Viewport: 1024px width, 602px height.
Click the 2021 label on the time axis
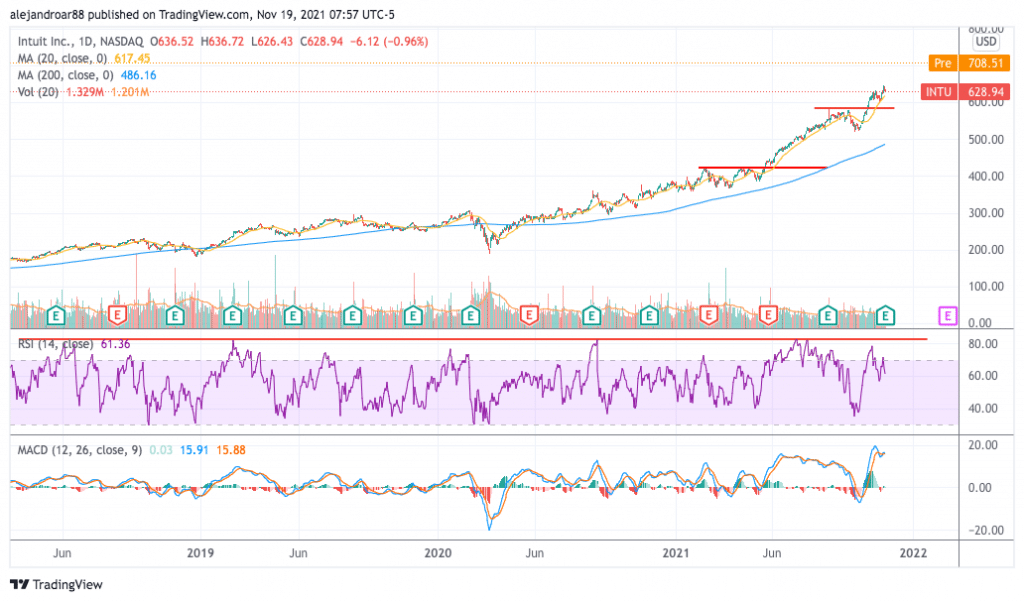click(675, 553)
